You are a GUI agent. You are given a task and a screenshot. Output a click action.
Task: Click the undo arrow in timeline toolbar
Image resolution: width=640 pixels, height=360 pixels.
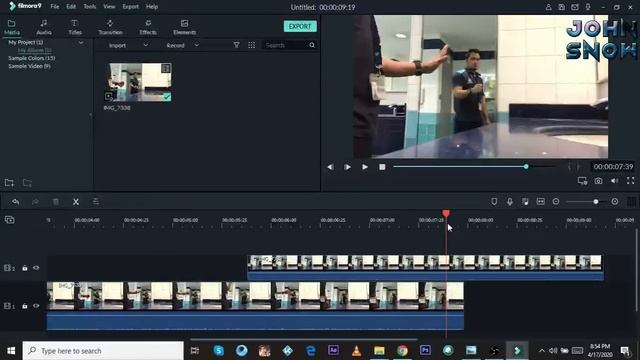point(16,201)
